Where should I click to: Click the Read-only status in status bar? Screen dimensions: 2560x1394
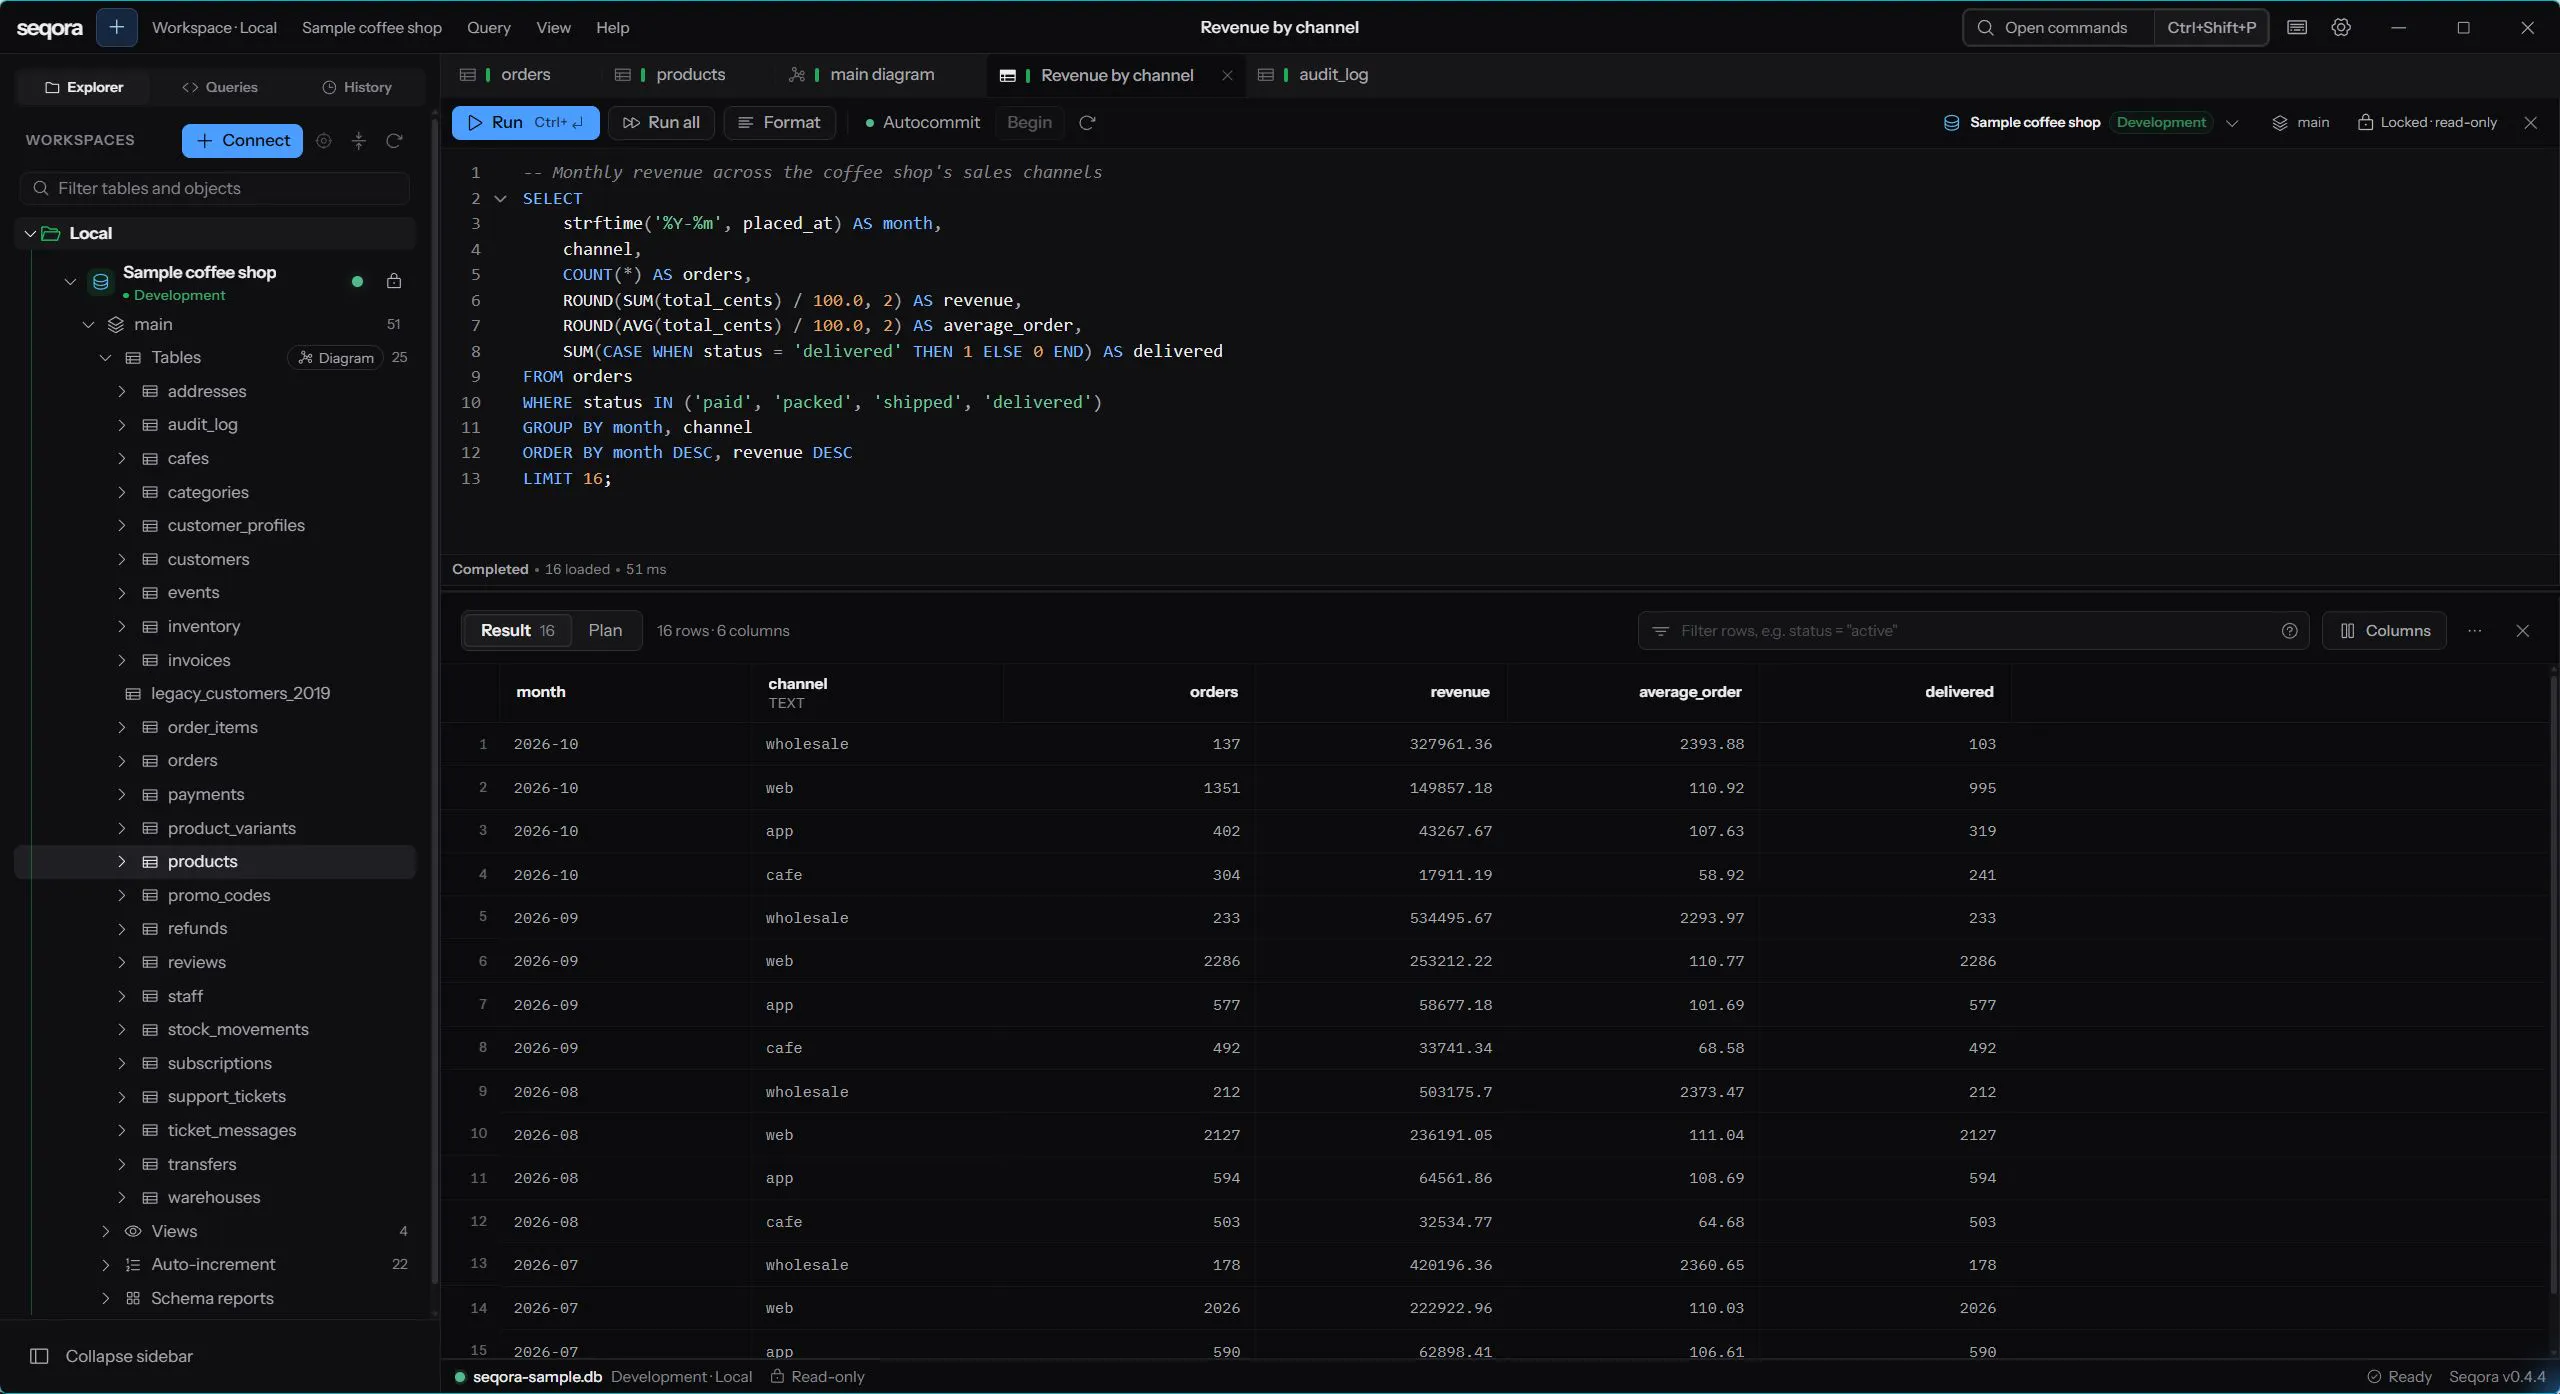click(817, 1376)
